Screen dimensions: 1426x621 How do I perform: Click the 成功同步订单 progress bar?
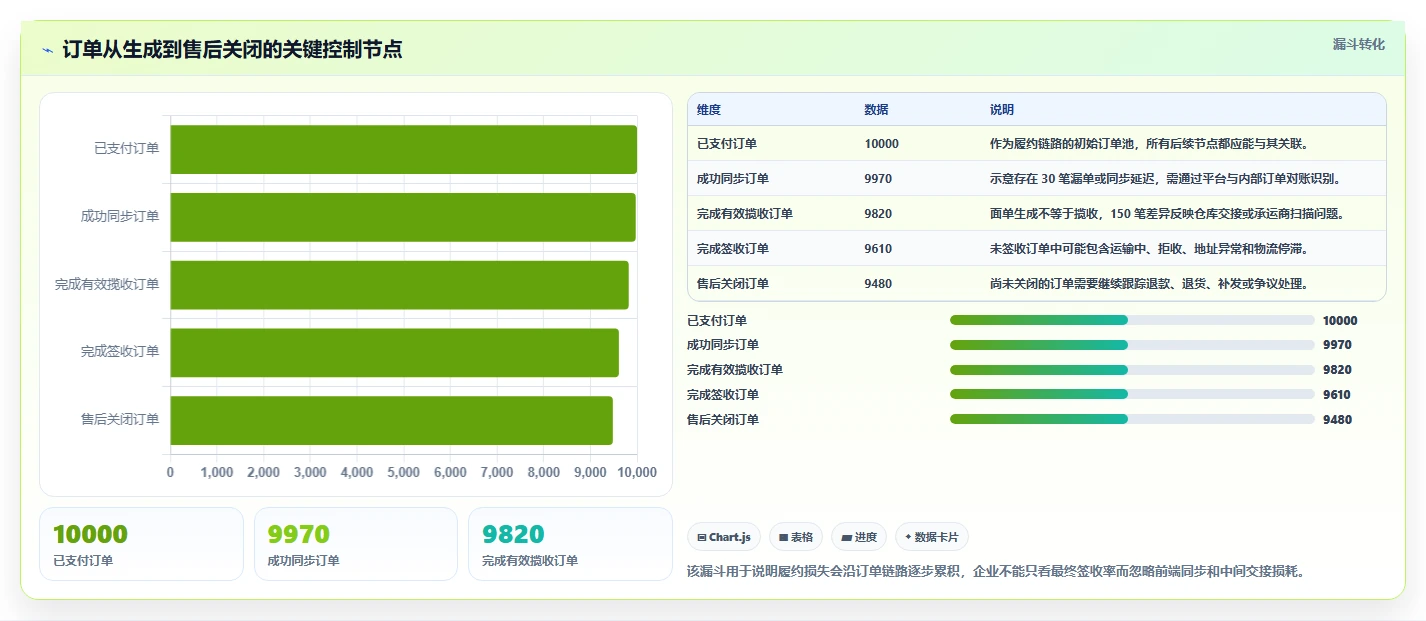(1132, 345)
